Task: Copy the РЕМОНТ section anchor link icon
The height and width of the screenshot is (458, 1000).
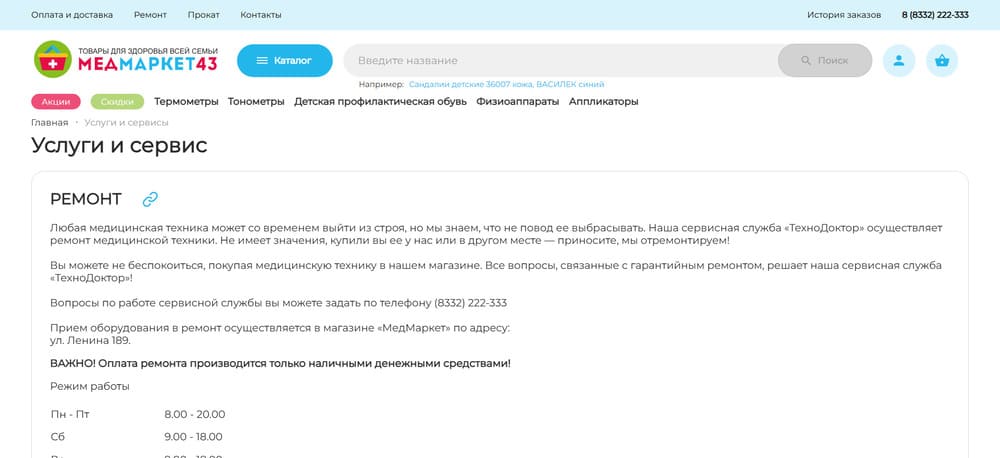Action: click(150, 199)
